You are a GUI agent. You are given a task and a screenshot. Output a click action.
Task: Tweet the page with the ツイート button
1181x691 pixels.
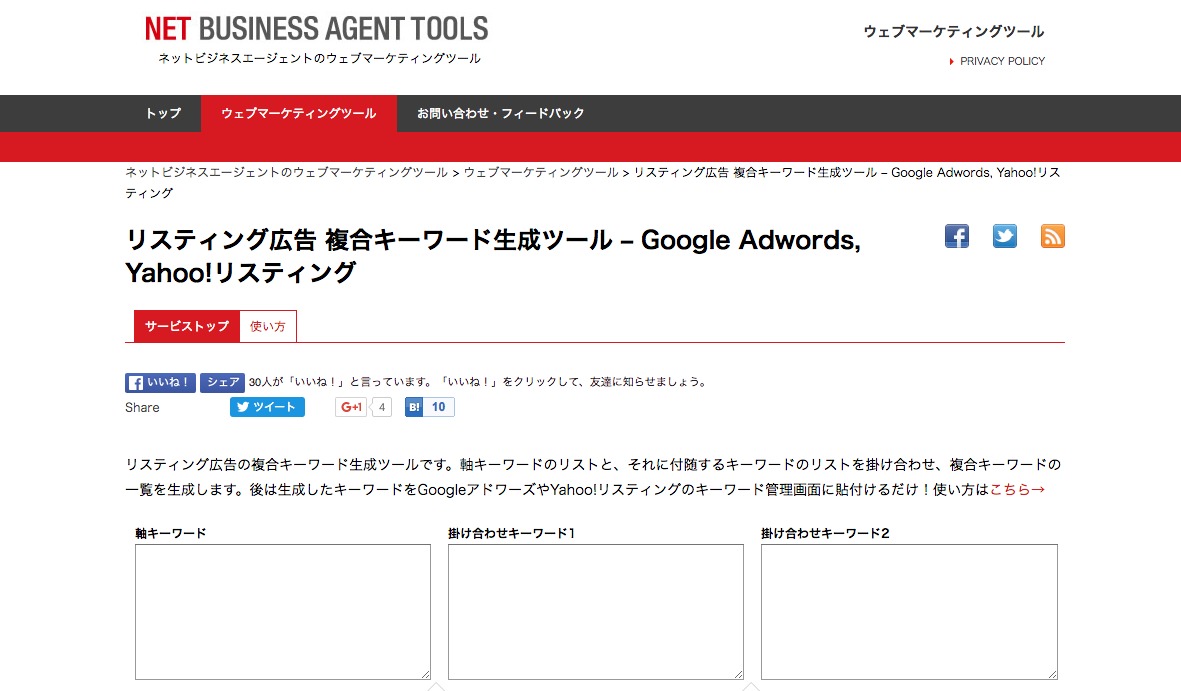tap(267, 407)
